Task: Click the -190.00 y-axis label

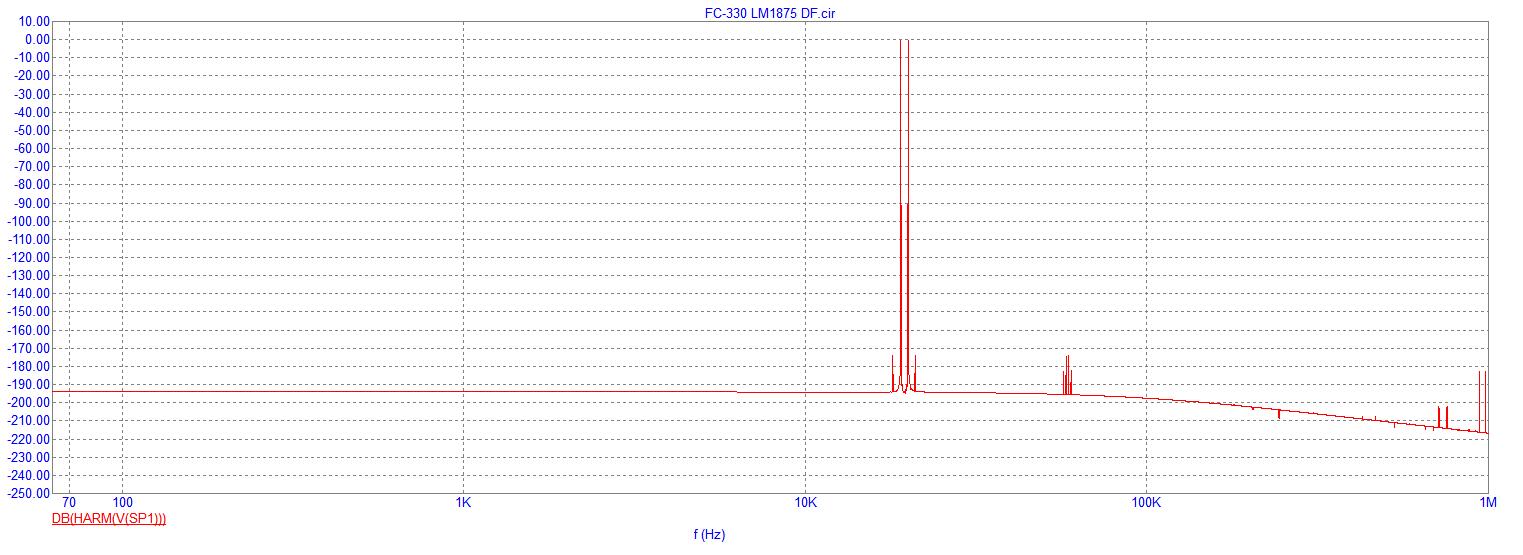Action: coord(30,384)
